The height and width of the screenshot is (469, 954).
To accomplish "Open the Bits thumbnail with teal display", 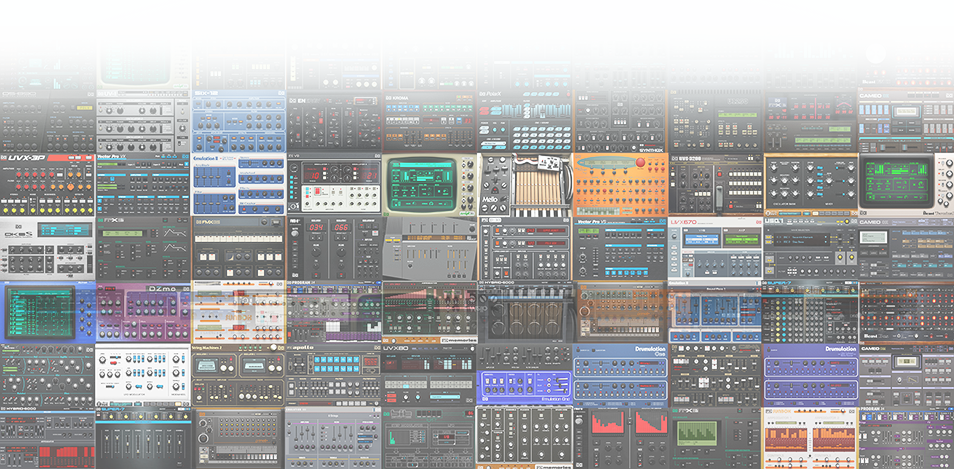I will 429,438.
